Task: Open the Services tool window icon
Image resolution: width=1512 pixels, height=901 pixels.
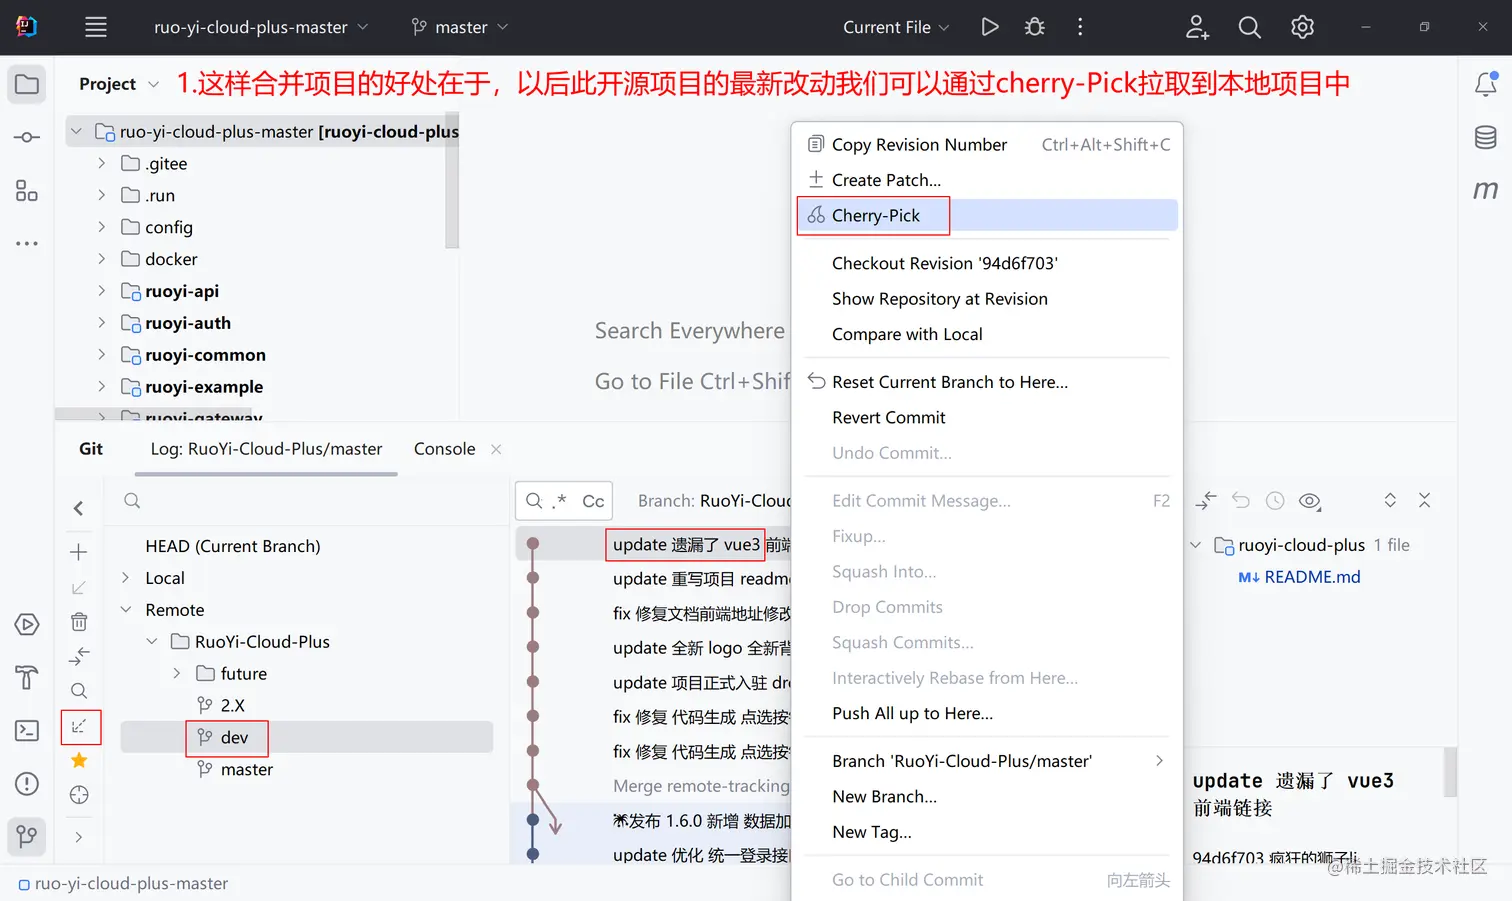Action: (x=27, y=625)
